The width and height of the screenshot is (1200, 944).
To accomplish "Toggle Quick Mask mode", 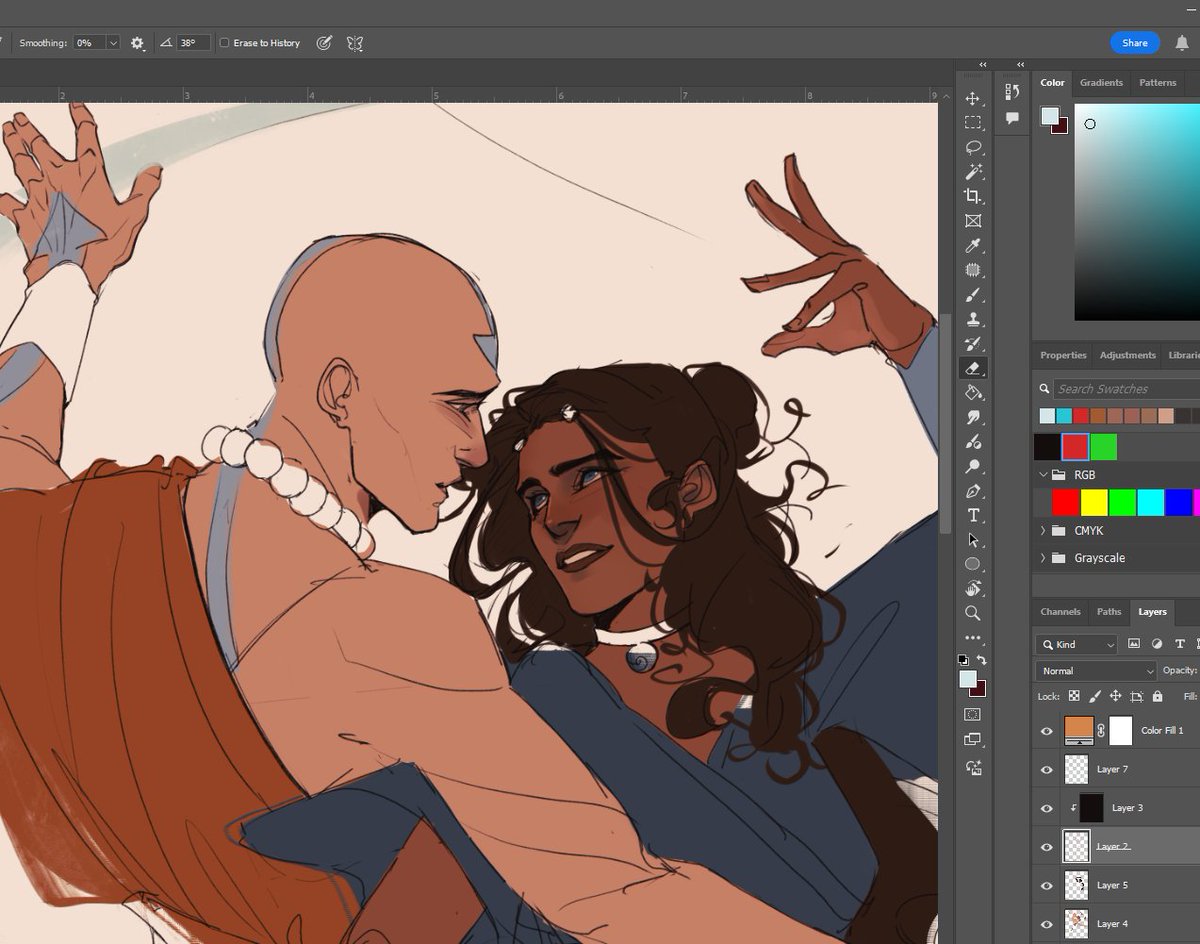I will click(972, 715).
